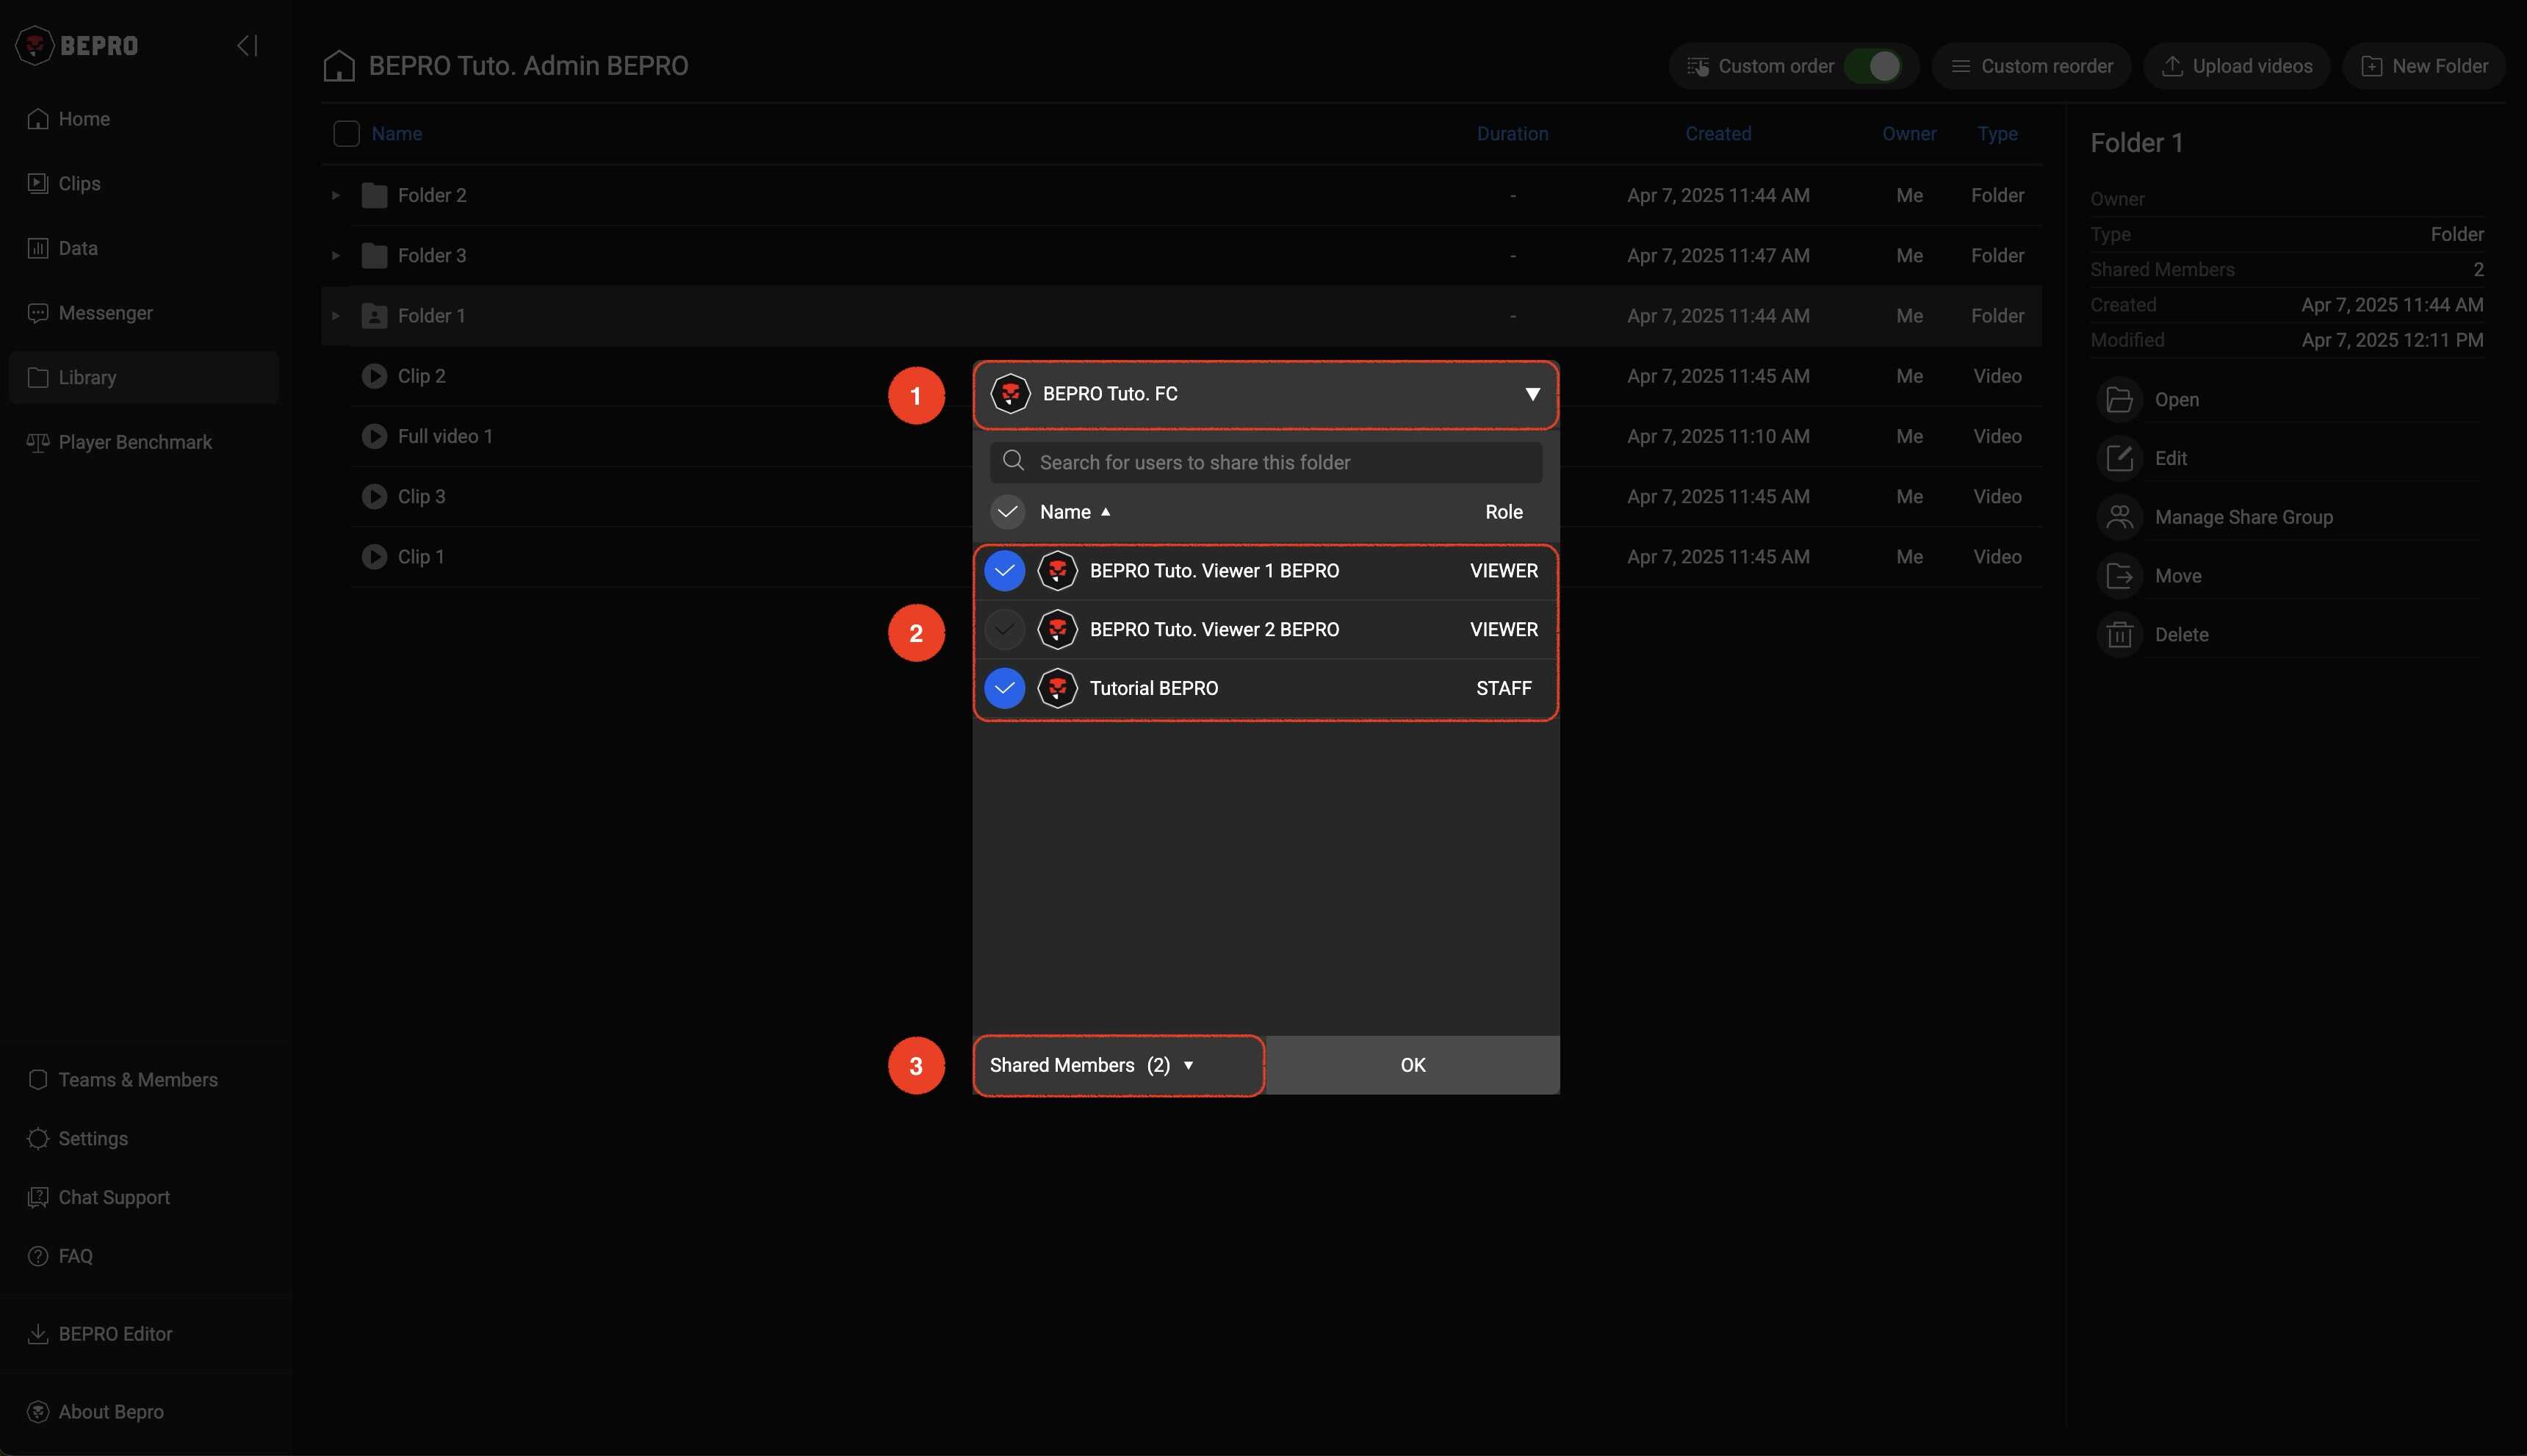Screen dimensions: 2527x1456
Task: Click the Upload videos button
Action: pos(2236,66)
